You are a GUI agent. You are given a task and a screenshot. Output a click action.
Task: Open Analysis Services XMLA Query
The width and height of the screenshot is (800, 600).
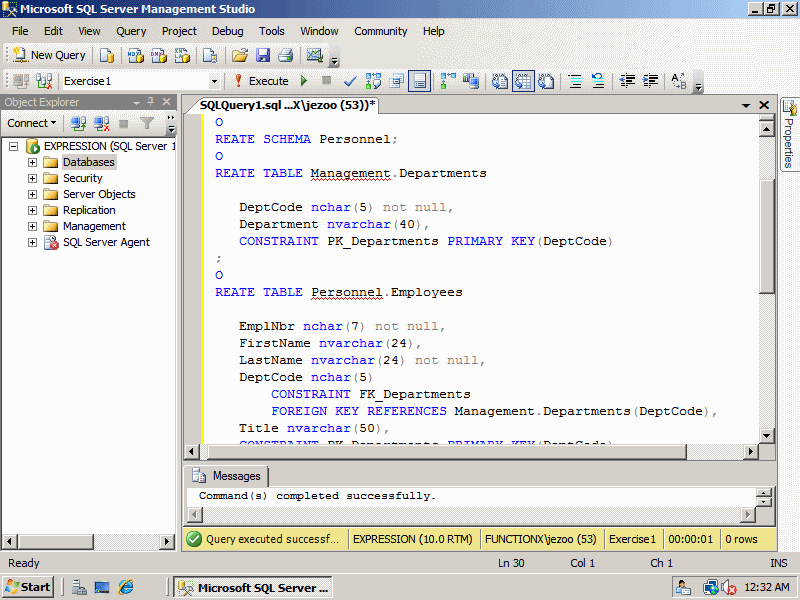point(182,55)
